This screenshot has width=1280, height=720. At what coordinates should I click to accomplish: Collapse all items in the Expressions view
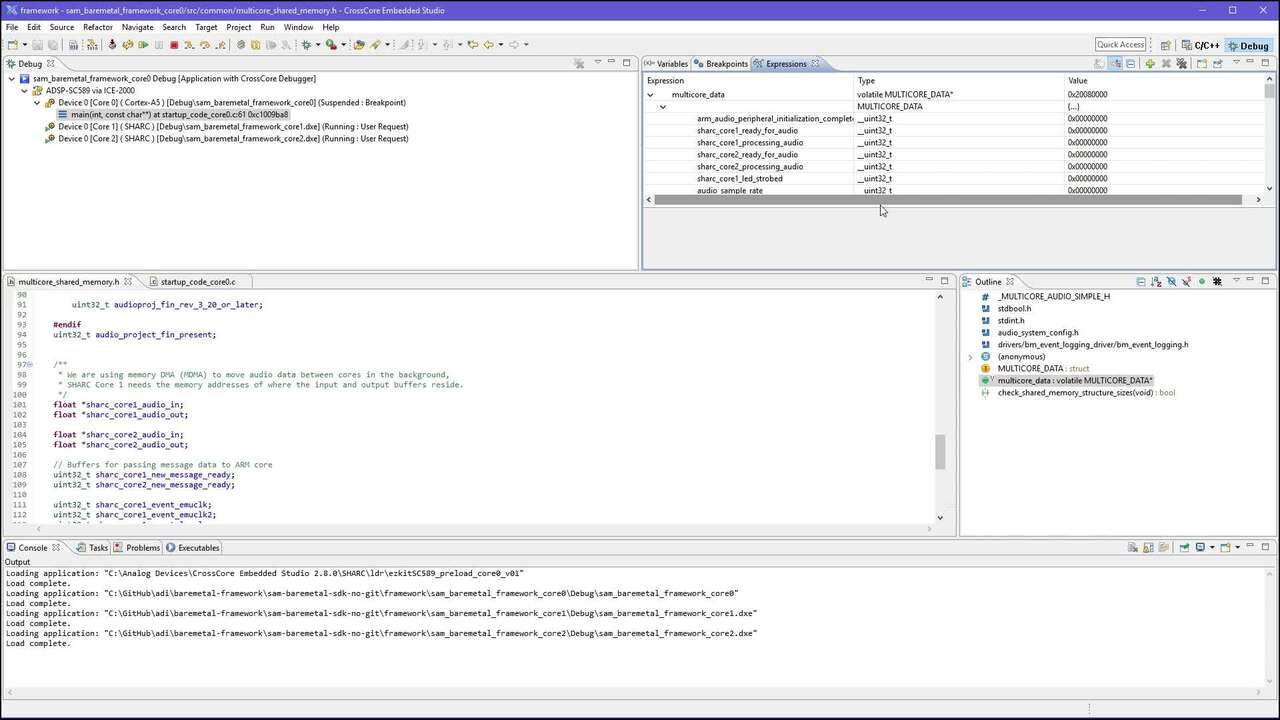pyautogui.click(x=1131, y=64)
